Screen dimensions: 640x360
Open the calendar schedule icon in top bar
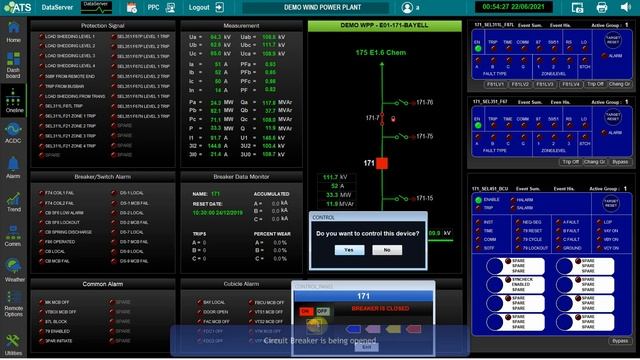[131, 7]
